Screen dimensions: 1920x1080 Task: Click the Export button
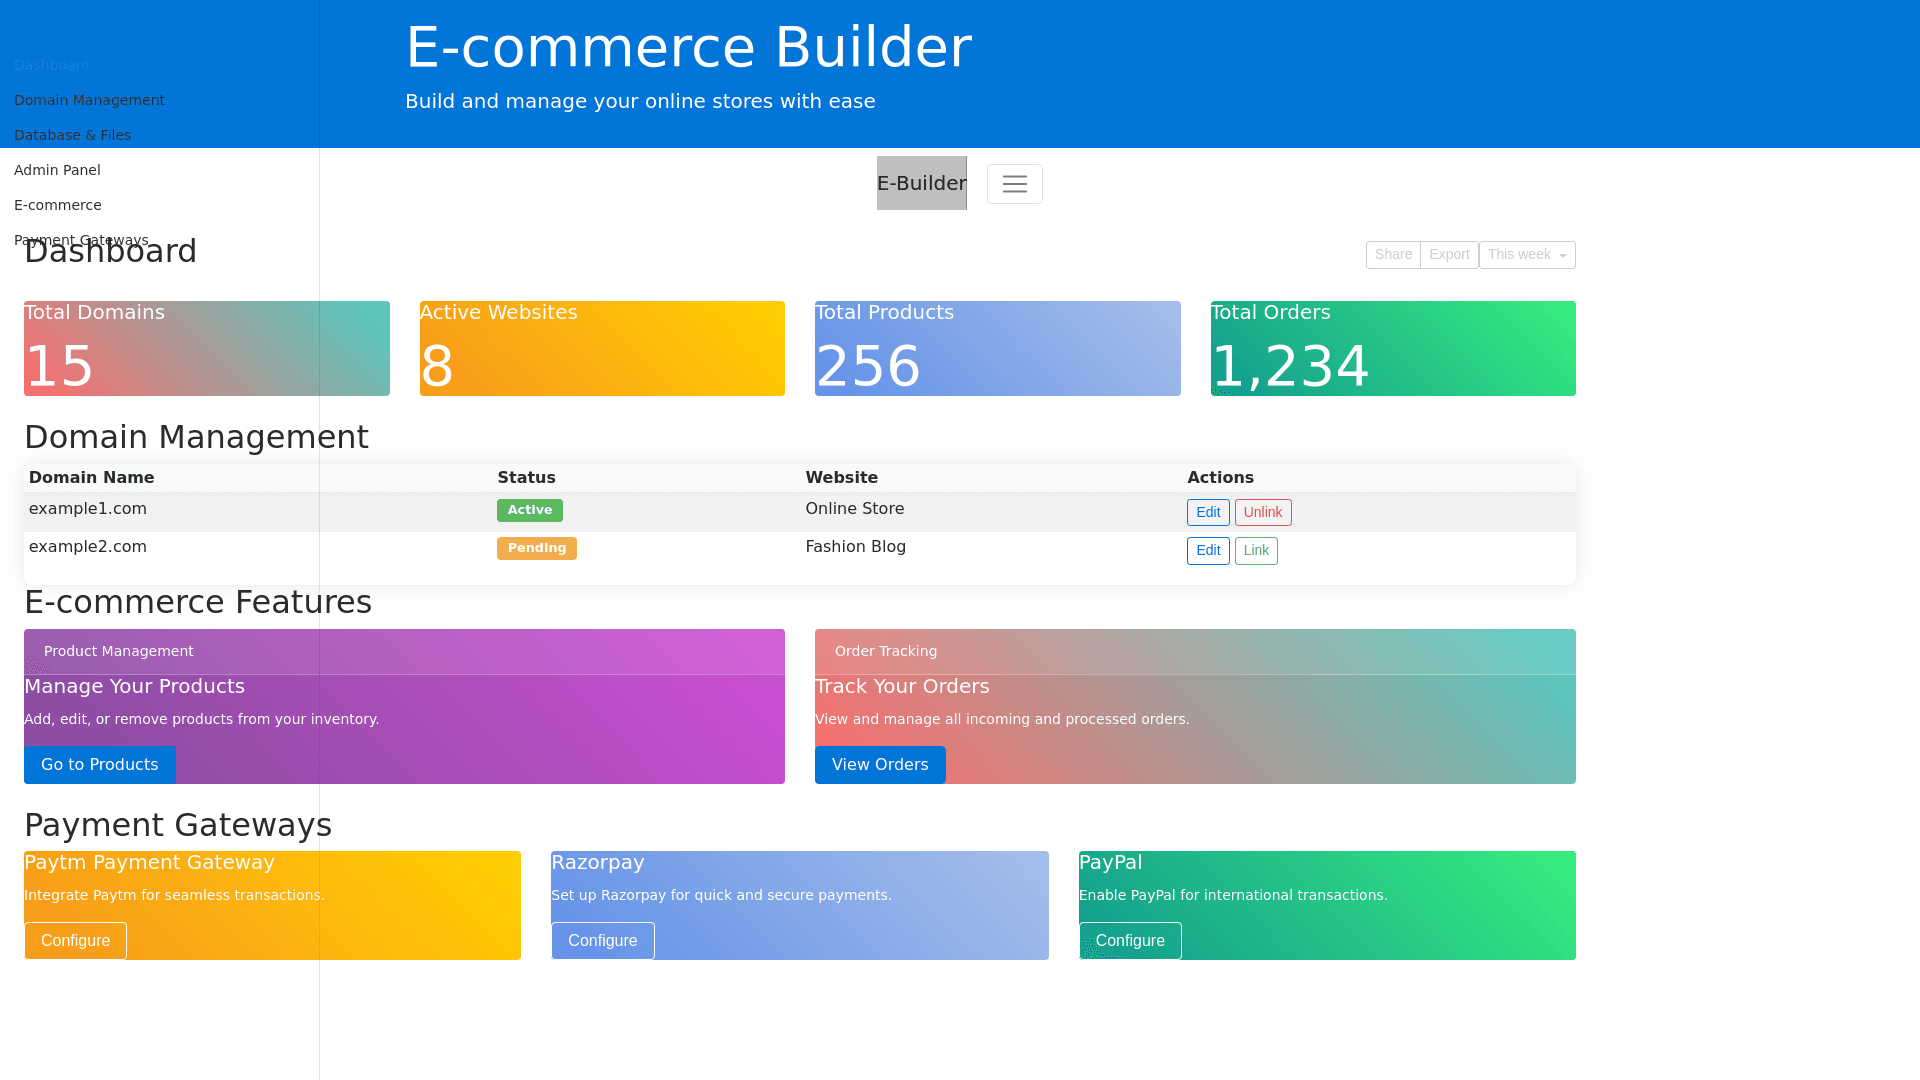(1448, 255)
